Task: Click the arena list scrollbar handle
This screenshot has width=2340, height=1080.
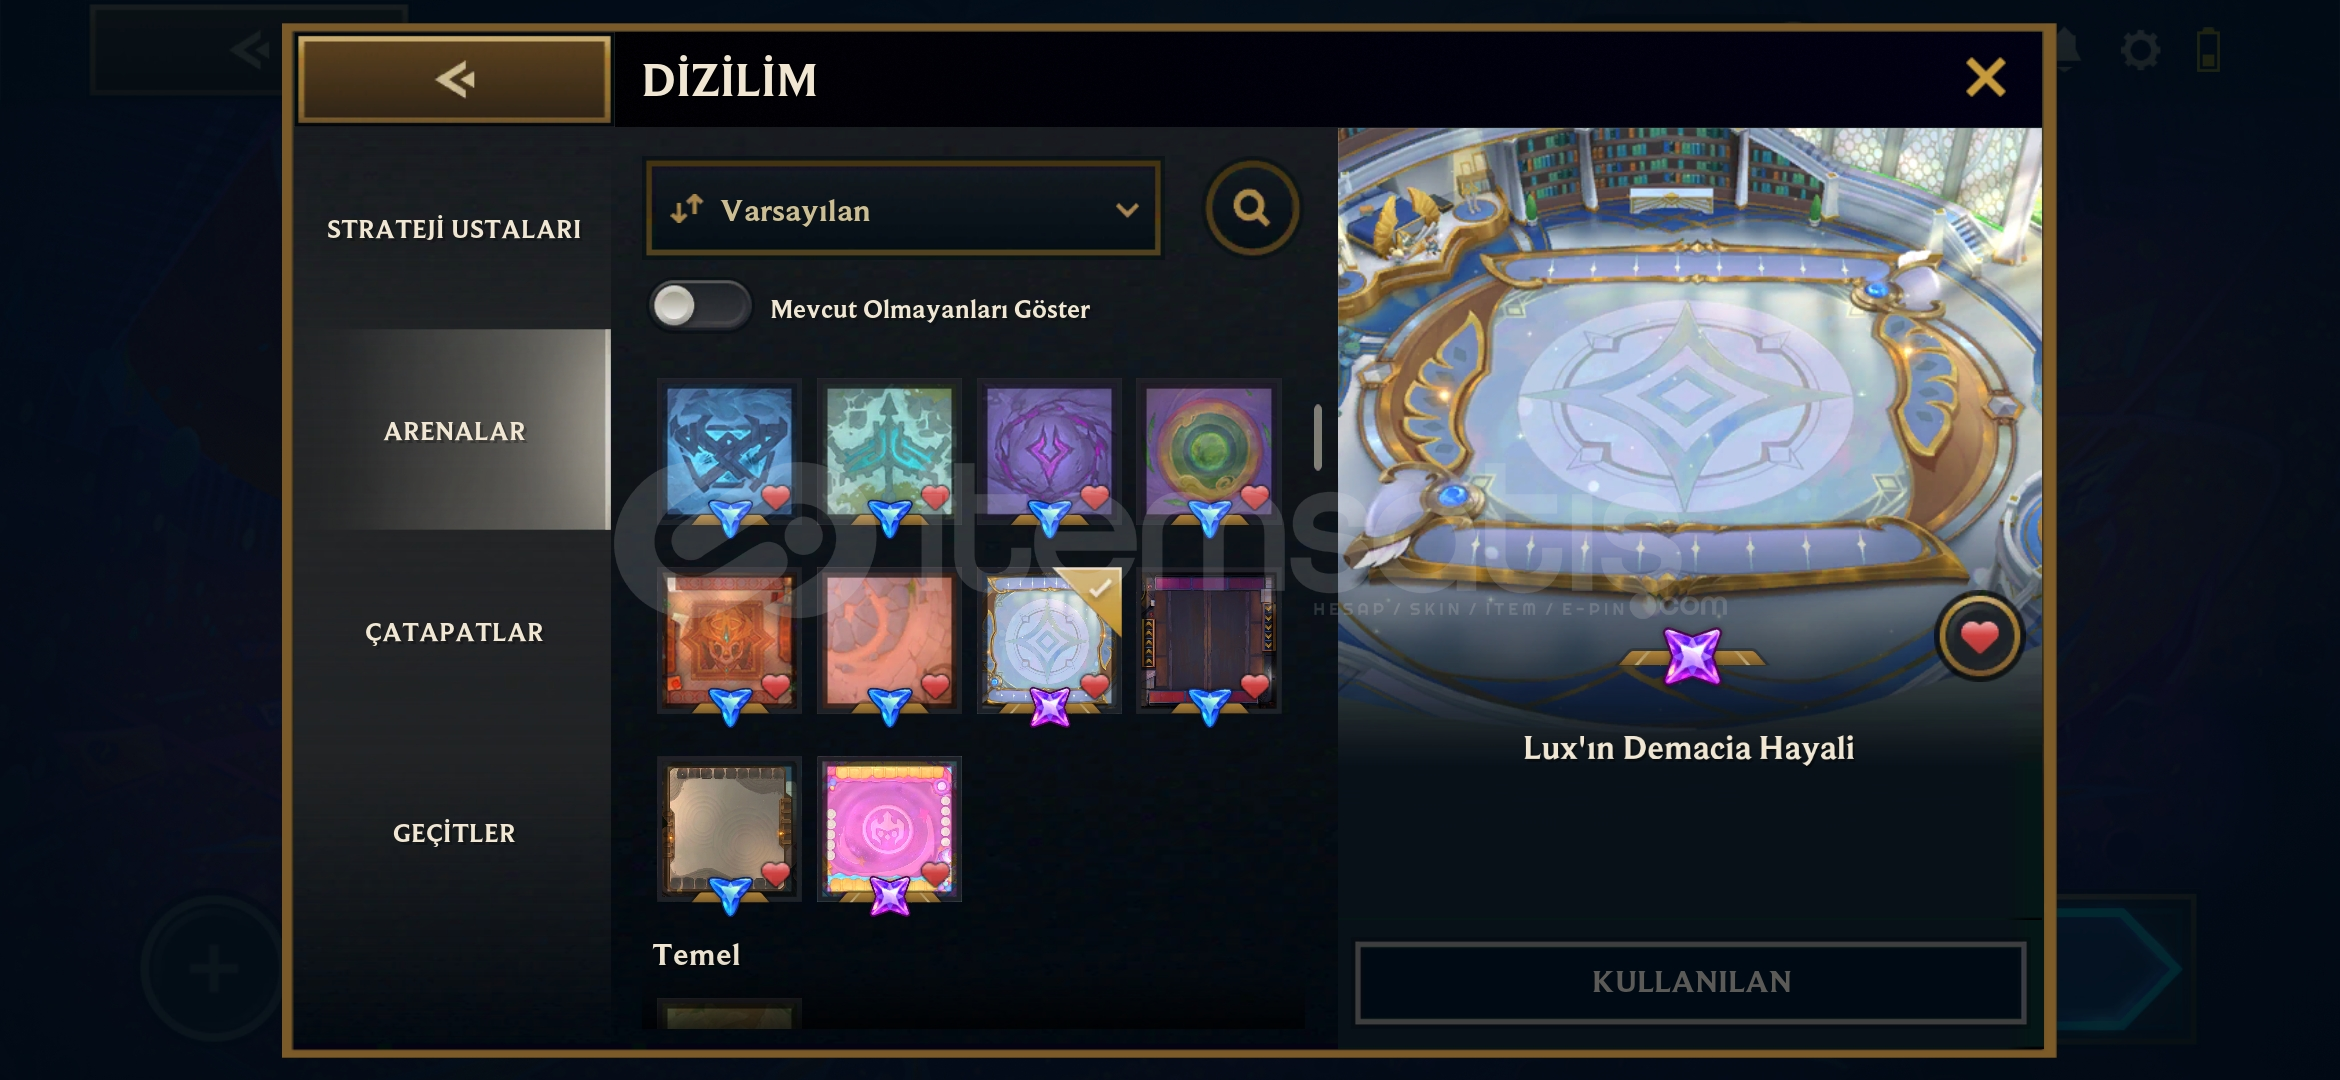Action: point(1318,437)
